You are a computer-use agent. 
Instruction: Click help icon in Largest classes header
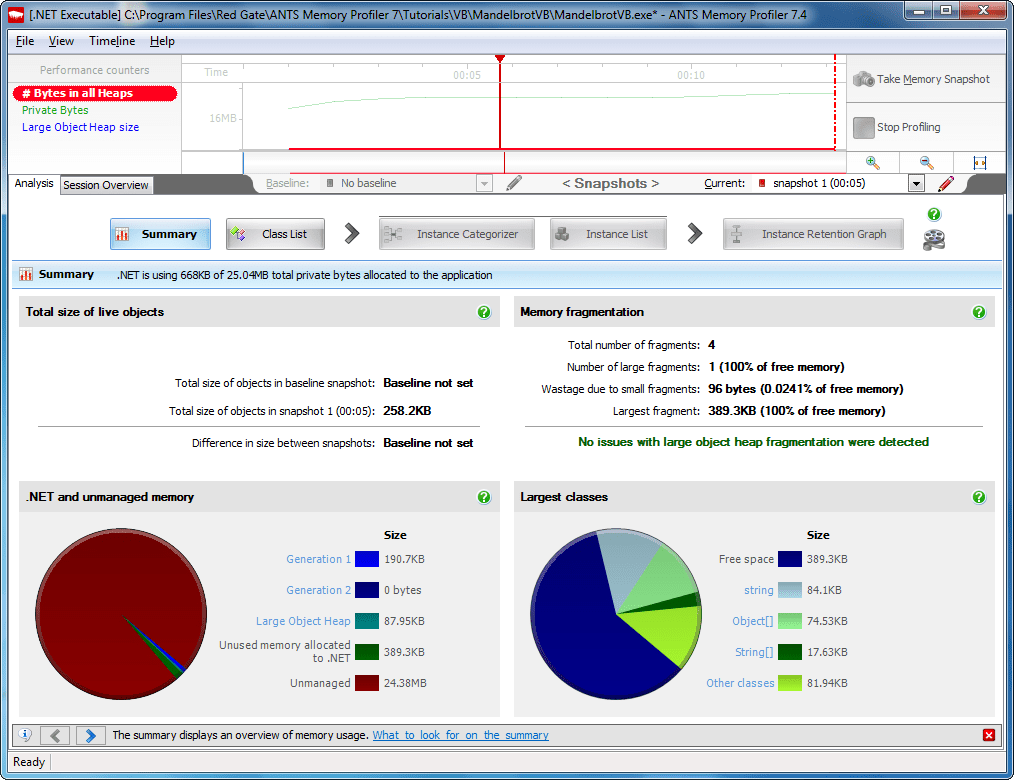978,497
